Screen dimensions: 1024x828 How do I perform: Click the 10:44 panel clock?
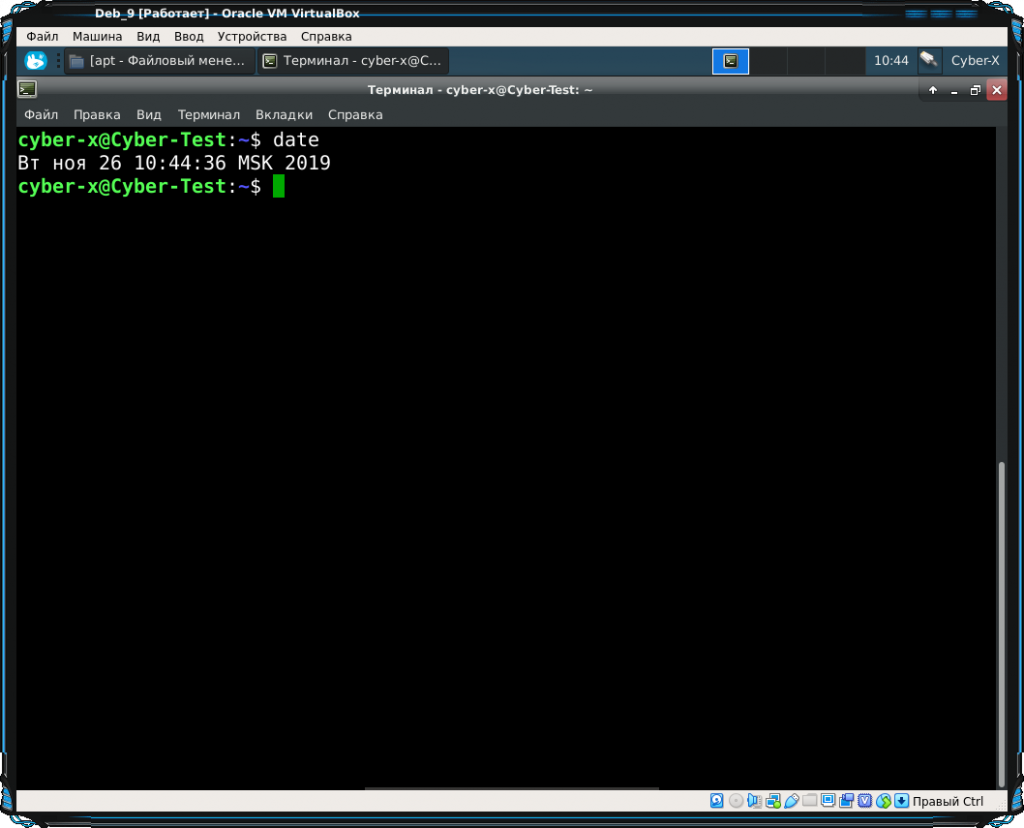[x=891, y=61]
